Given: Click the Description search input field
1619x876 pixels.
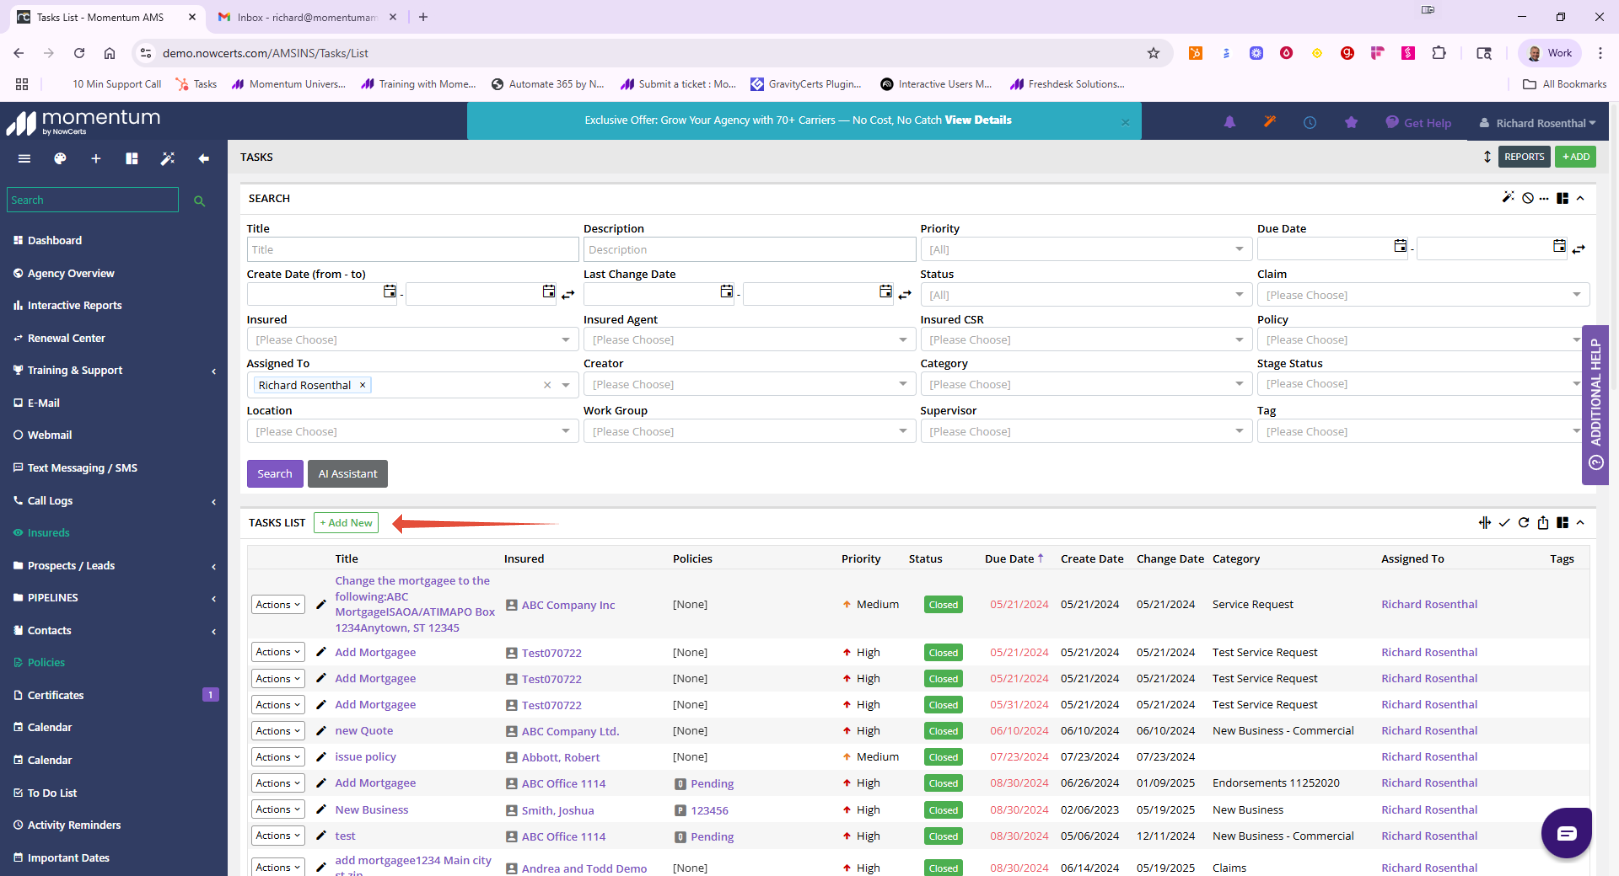Looking at the screenshot, I should 750,250.
